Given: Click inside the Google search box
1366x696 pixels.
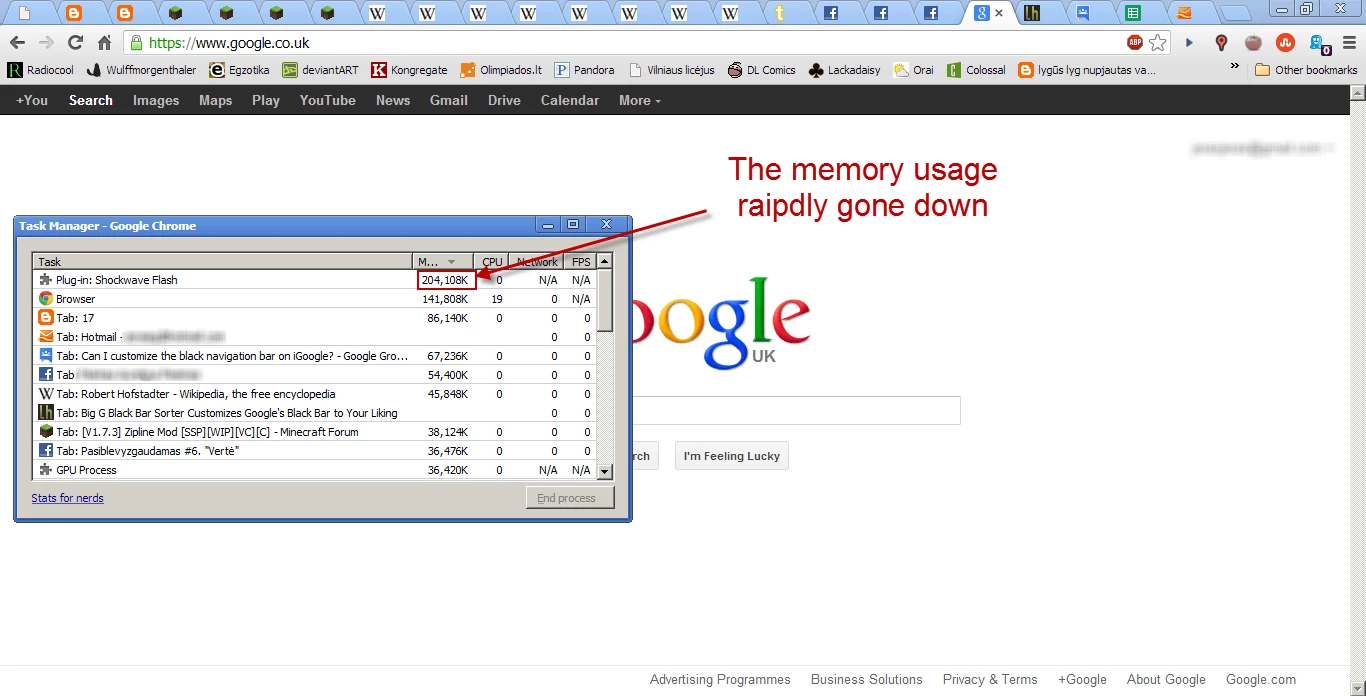Looking at the screenshot, I should [796, 410].
